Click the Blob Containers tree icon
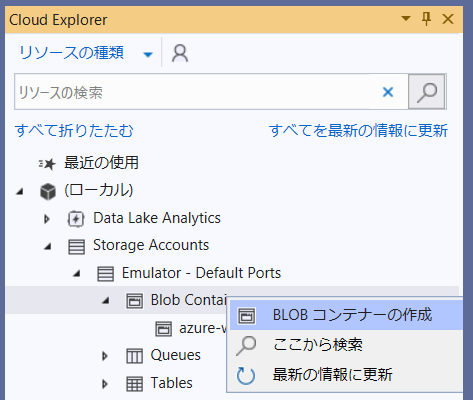Screen dimensions: 473x400 [134, 301]
